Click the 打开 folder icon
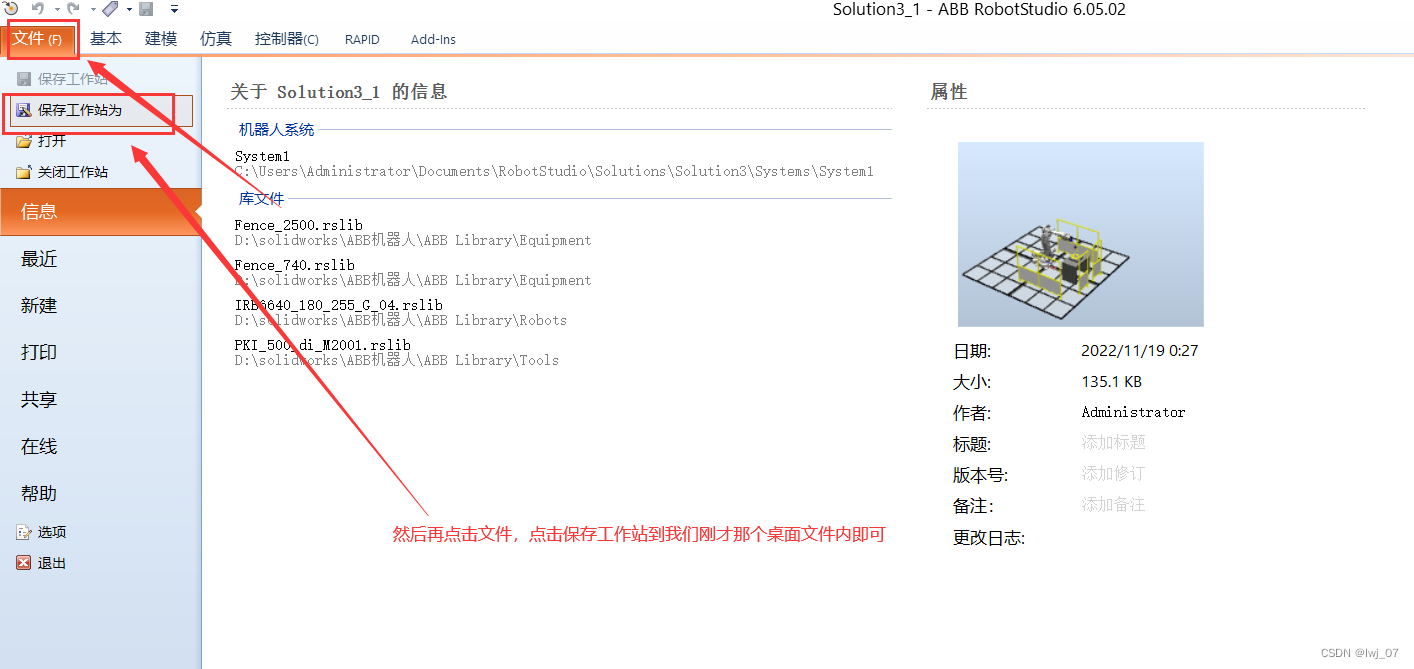 tap(24, 141)
